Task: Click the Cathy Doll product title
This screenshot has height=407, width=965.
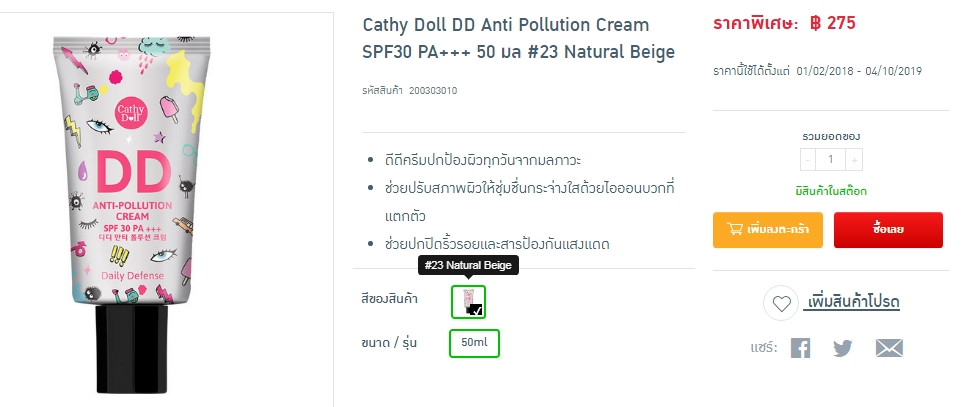Action: pyautogui.click(x=518, y=38)
